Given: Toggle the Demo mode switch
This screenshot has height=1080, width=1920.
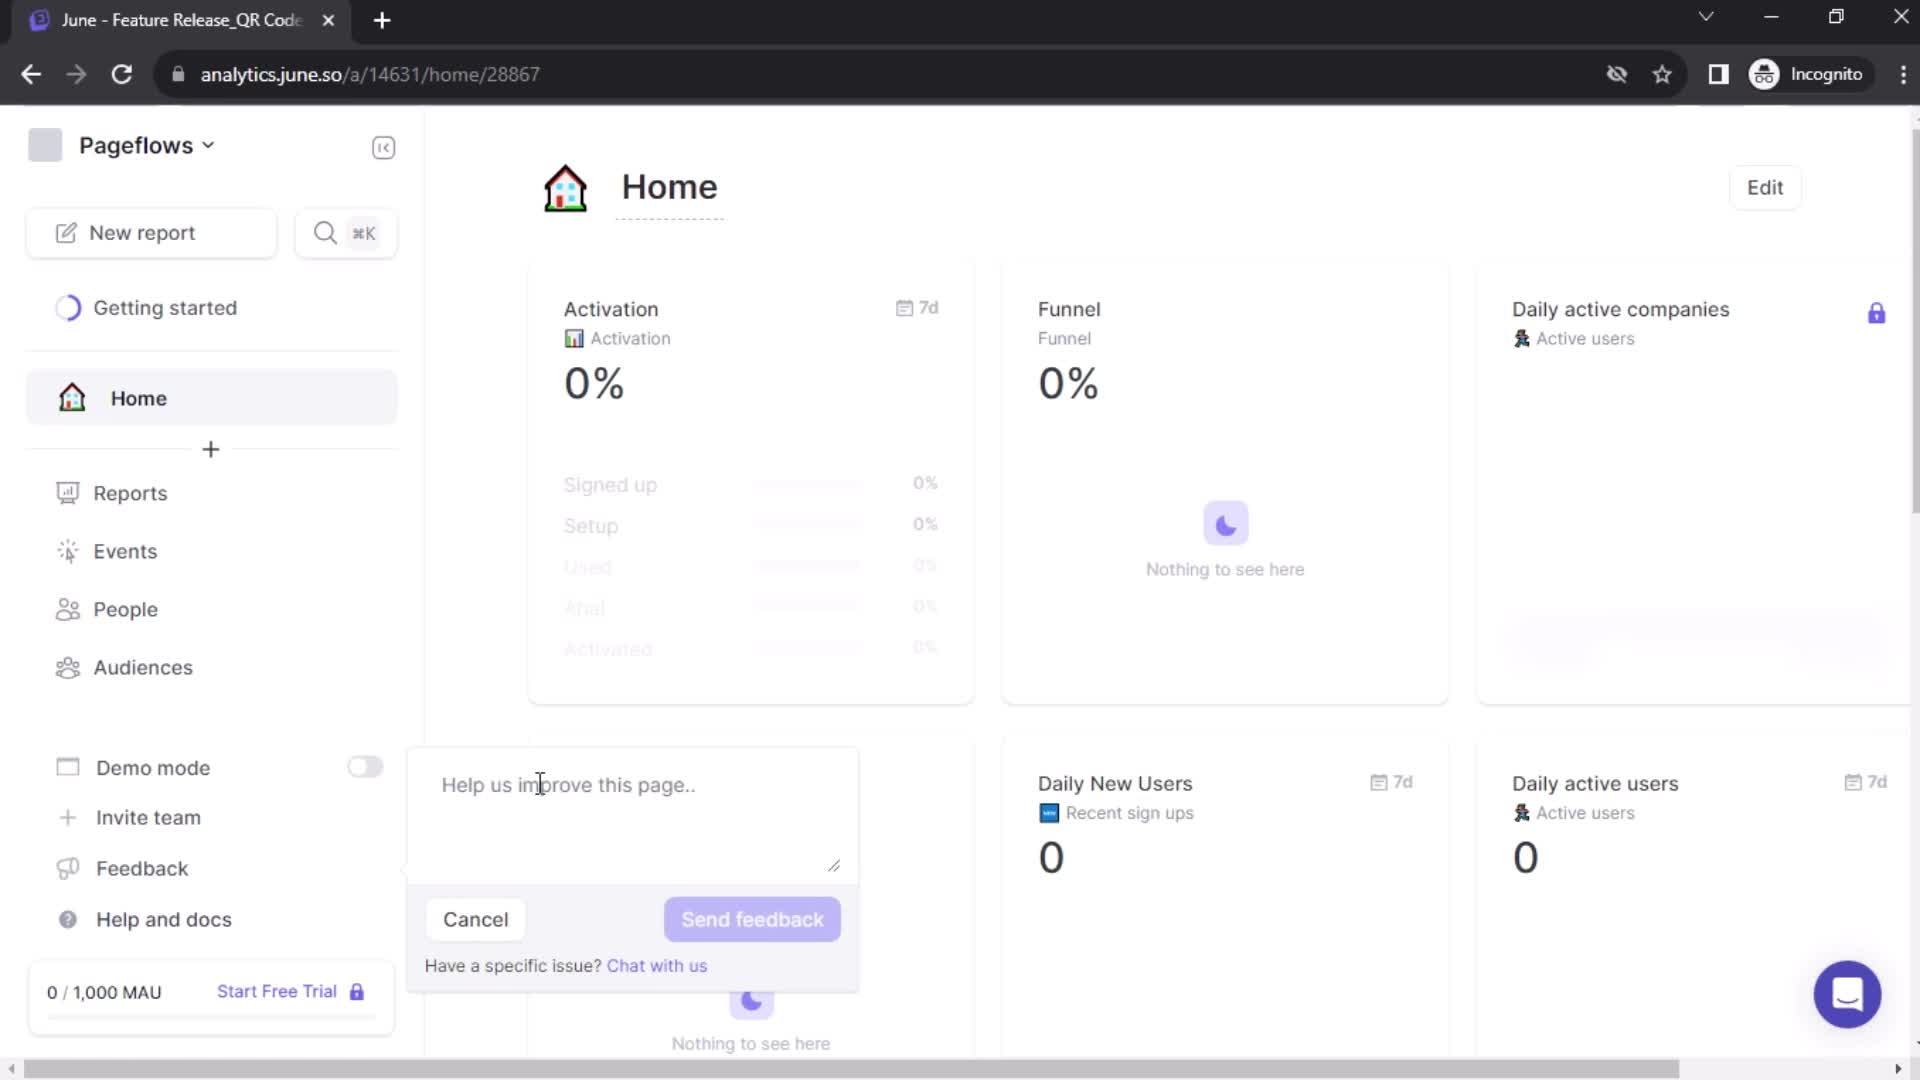Looking at the screenshot, I should [364, 766].
